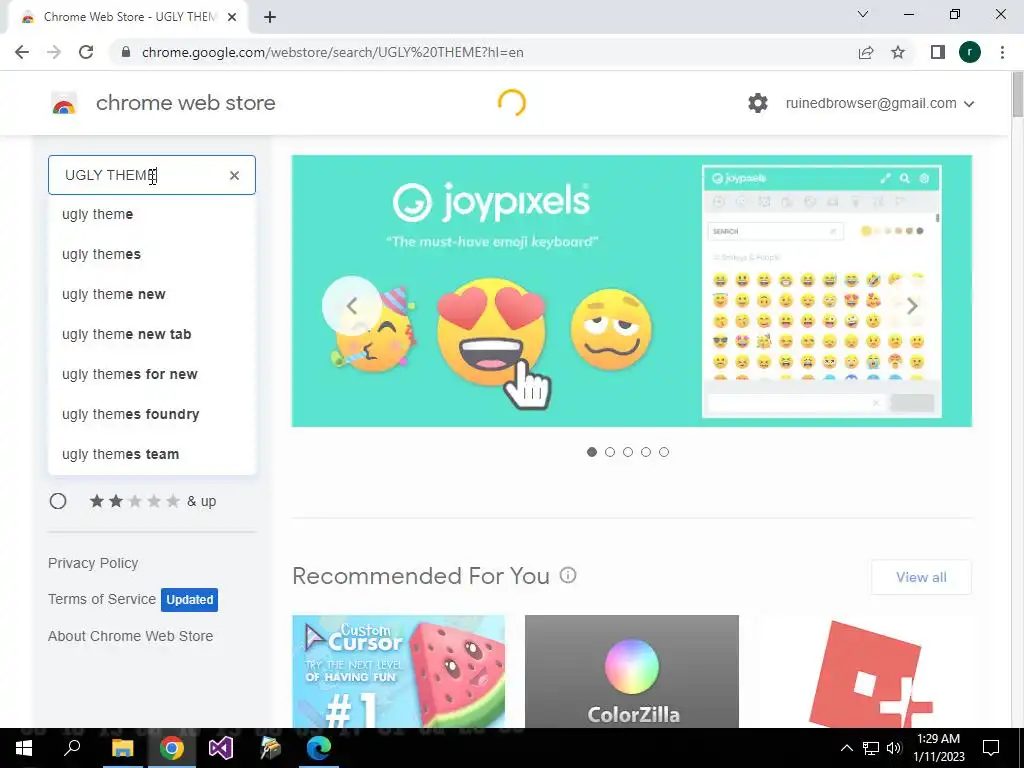Open the volume tray icon
This screenshot has height=768, width=1024.
[x=894, y=748]
